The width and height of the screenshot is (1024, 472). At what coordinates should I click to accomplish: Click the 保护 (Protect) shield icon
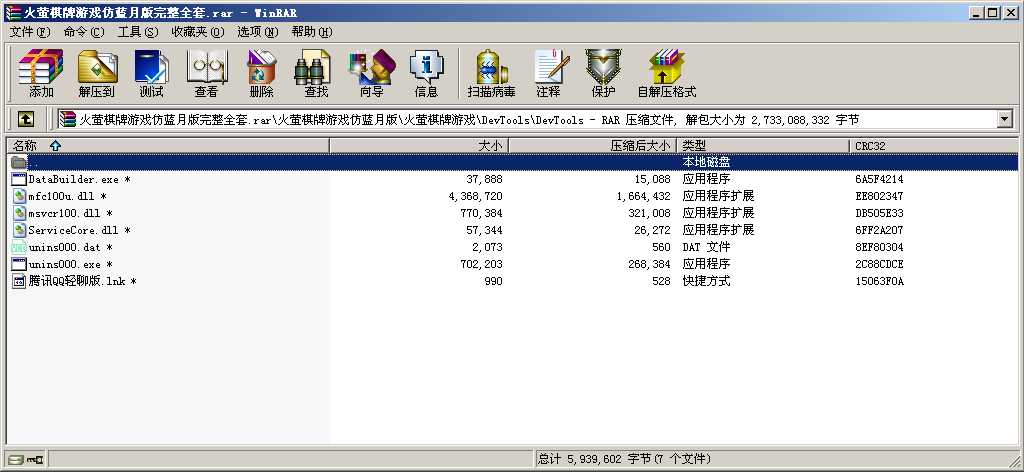(603, 66)
